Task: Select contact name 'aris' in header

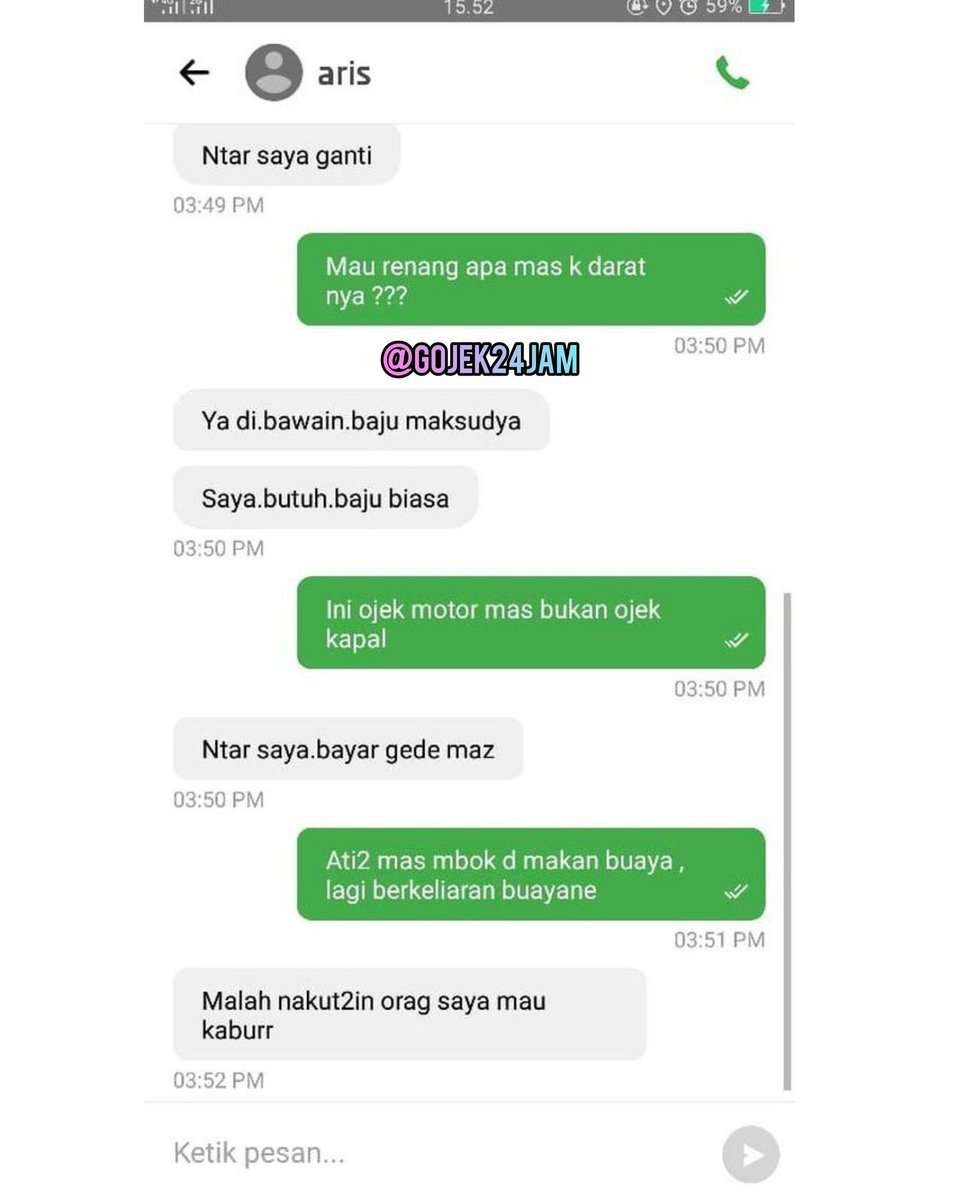Action: pos(344,74)
